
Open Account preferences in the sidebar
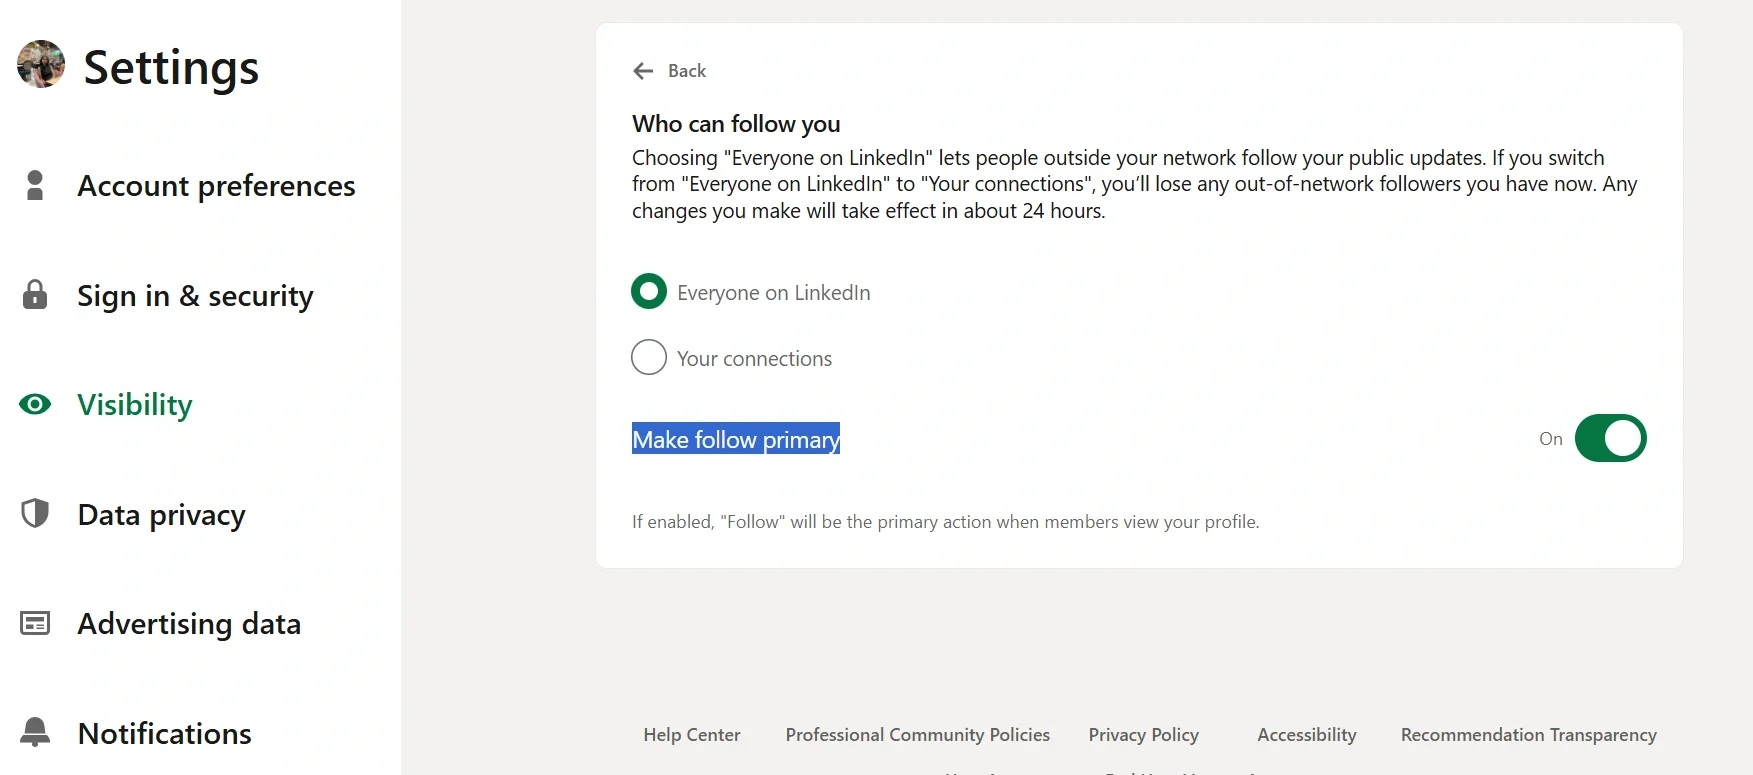point(216,185)
